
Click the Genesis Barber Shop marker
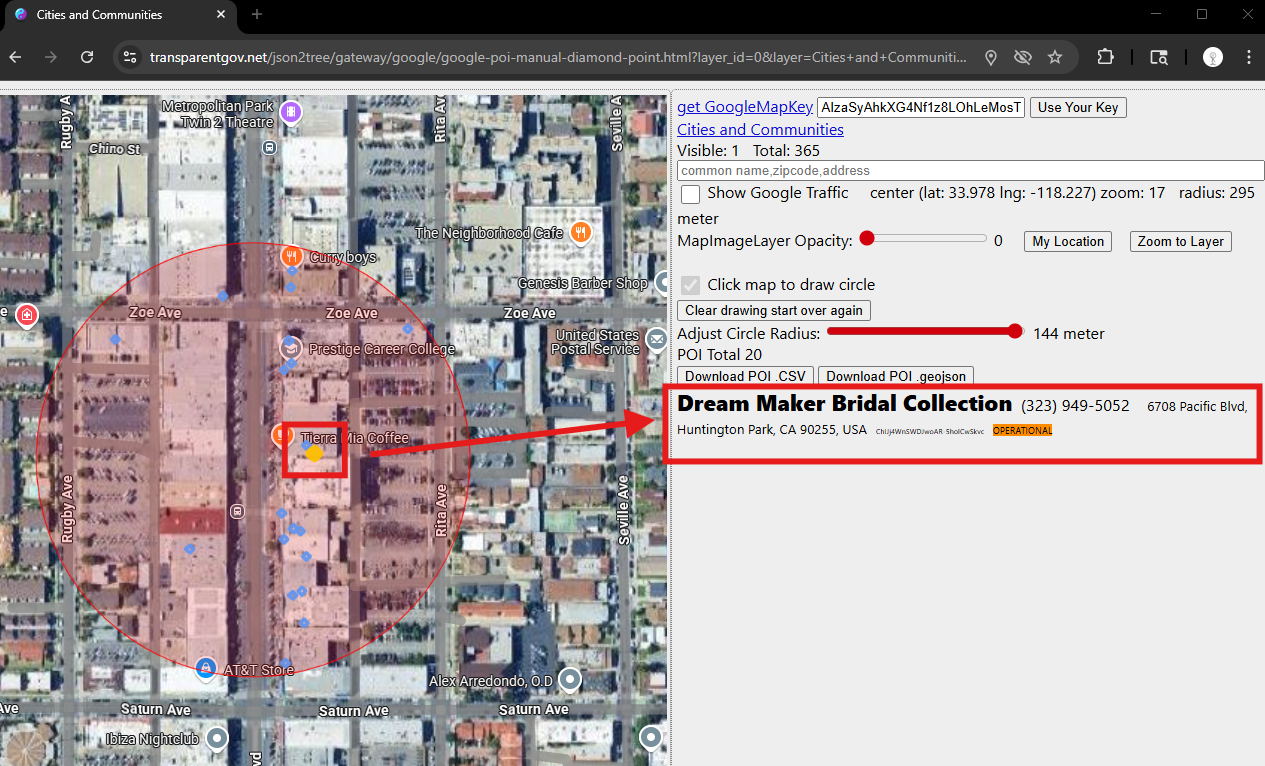coord(661,283)
